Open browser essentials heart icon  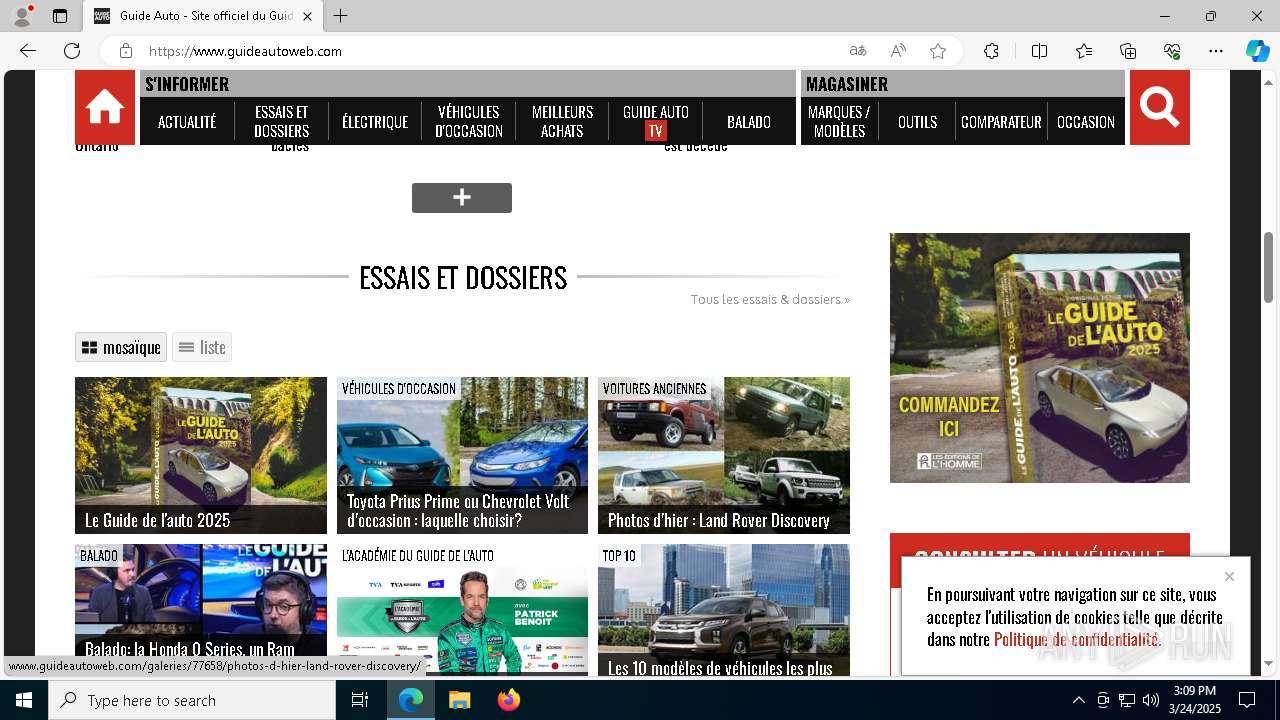(1172, 51)
